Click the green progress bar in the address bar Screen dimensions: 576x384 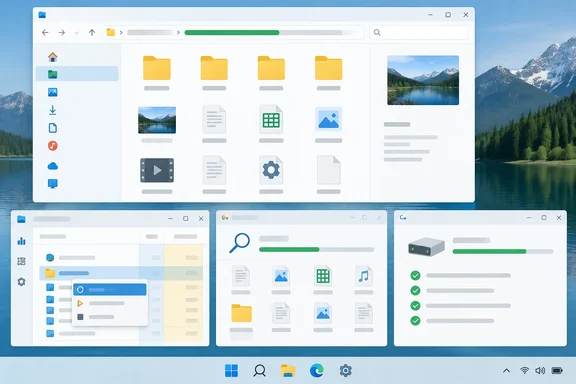coord(232,33)
